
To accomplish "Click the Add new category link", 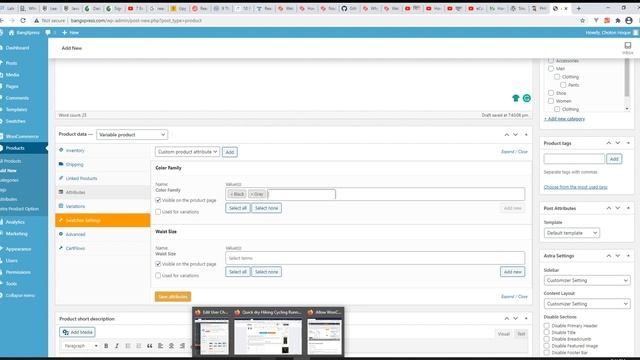I will (564, 119).
